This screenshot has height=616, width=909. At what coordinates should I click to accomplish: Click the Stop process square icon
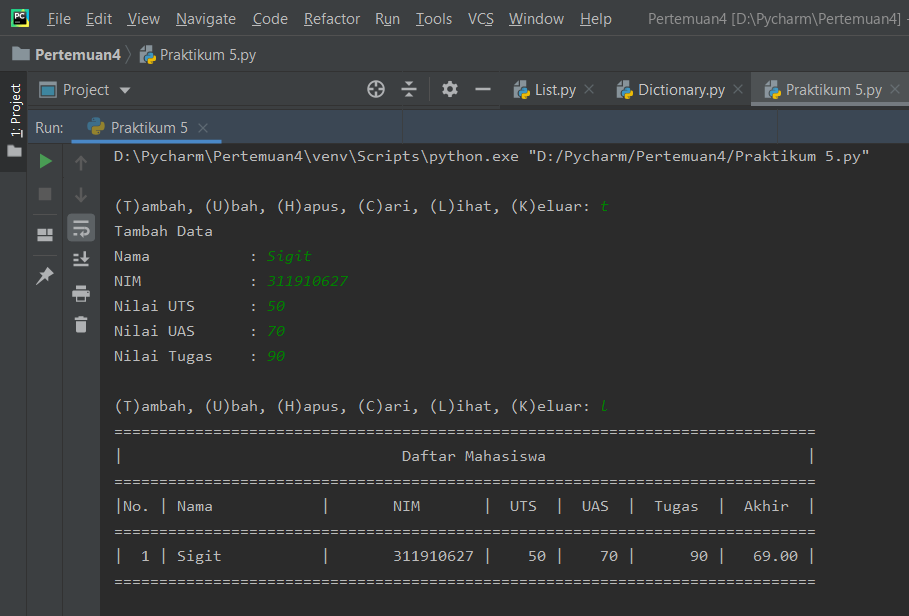click(45, 194)
